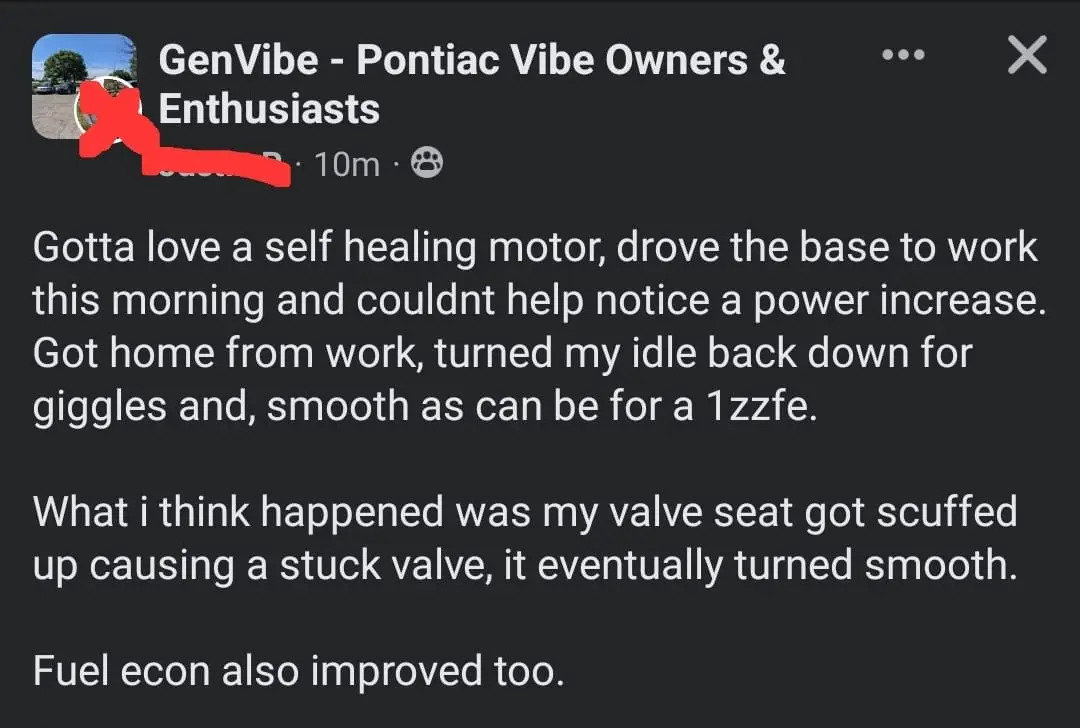Click the line 'Fuel econ also improved too.'
Image resolution: width=1080 pixels, height=728 pixels.
coord(298,671)
